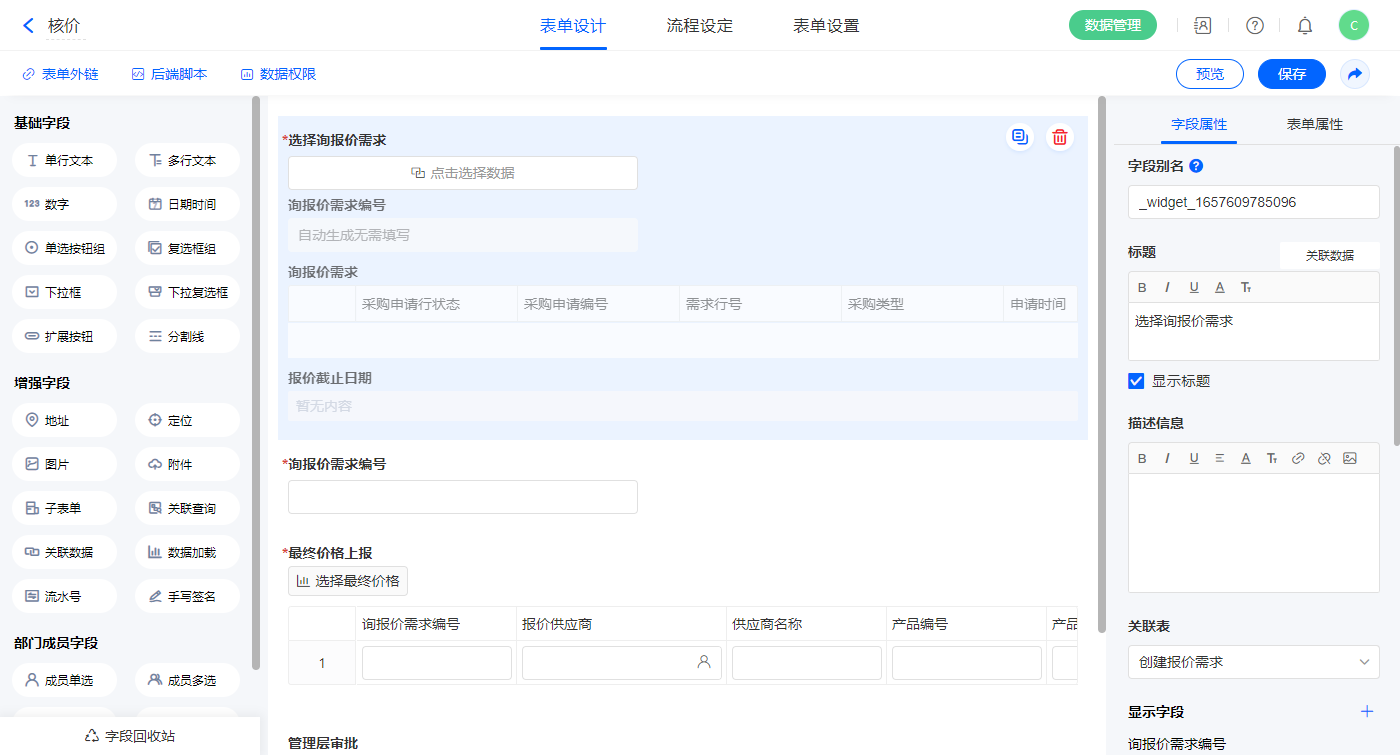
Task: Click the 字段别名 help info icon
Action: pos(1196,166)
